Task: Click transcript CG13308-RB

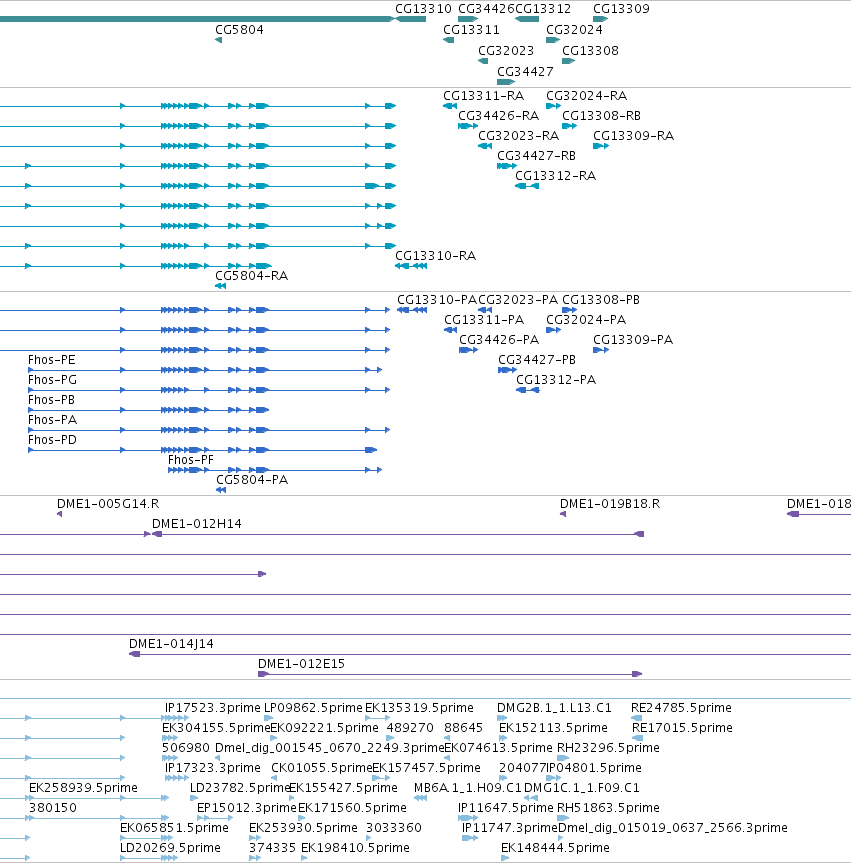Action: coord(601,116)
